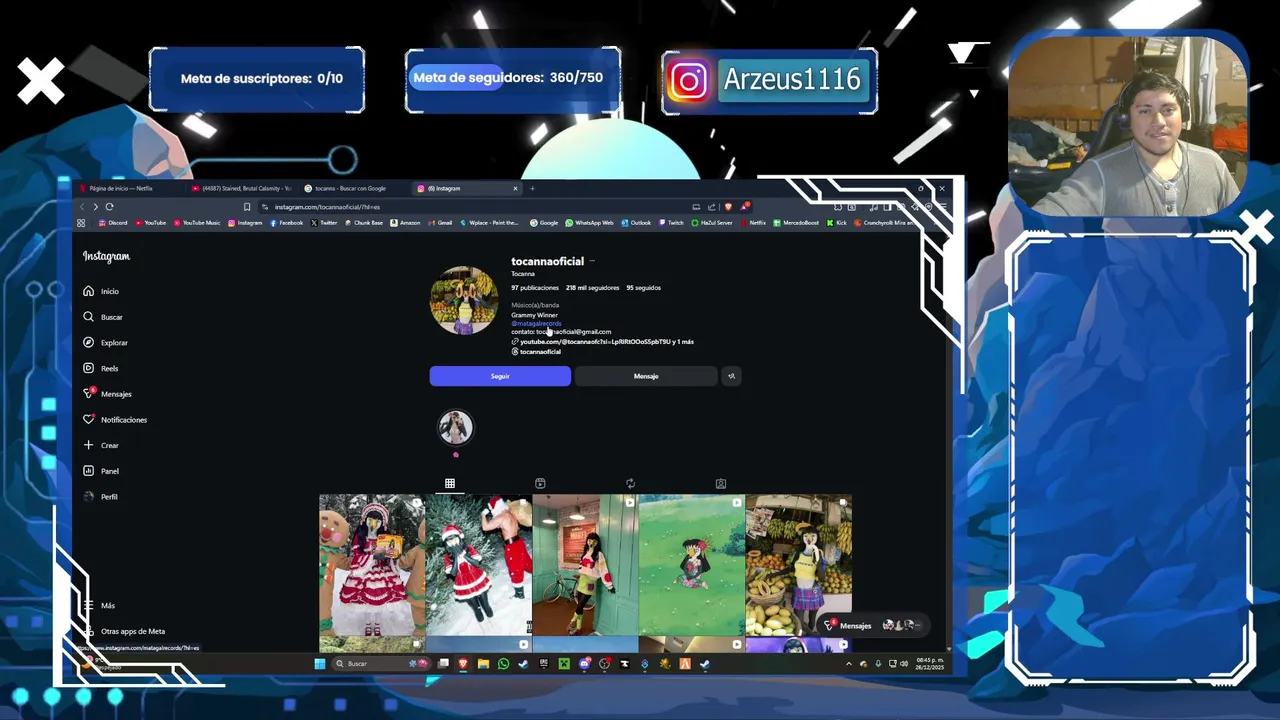
Task: Open the WhatsApp Web bookmark
Action: (589, 223)
